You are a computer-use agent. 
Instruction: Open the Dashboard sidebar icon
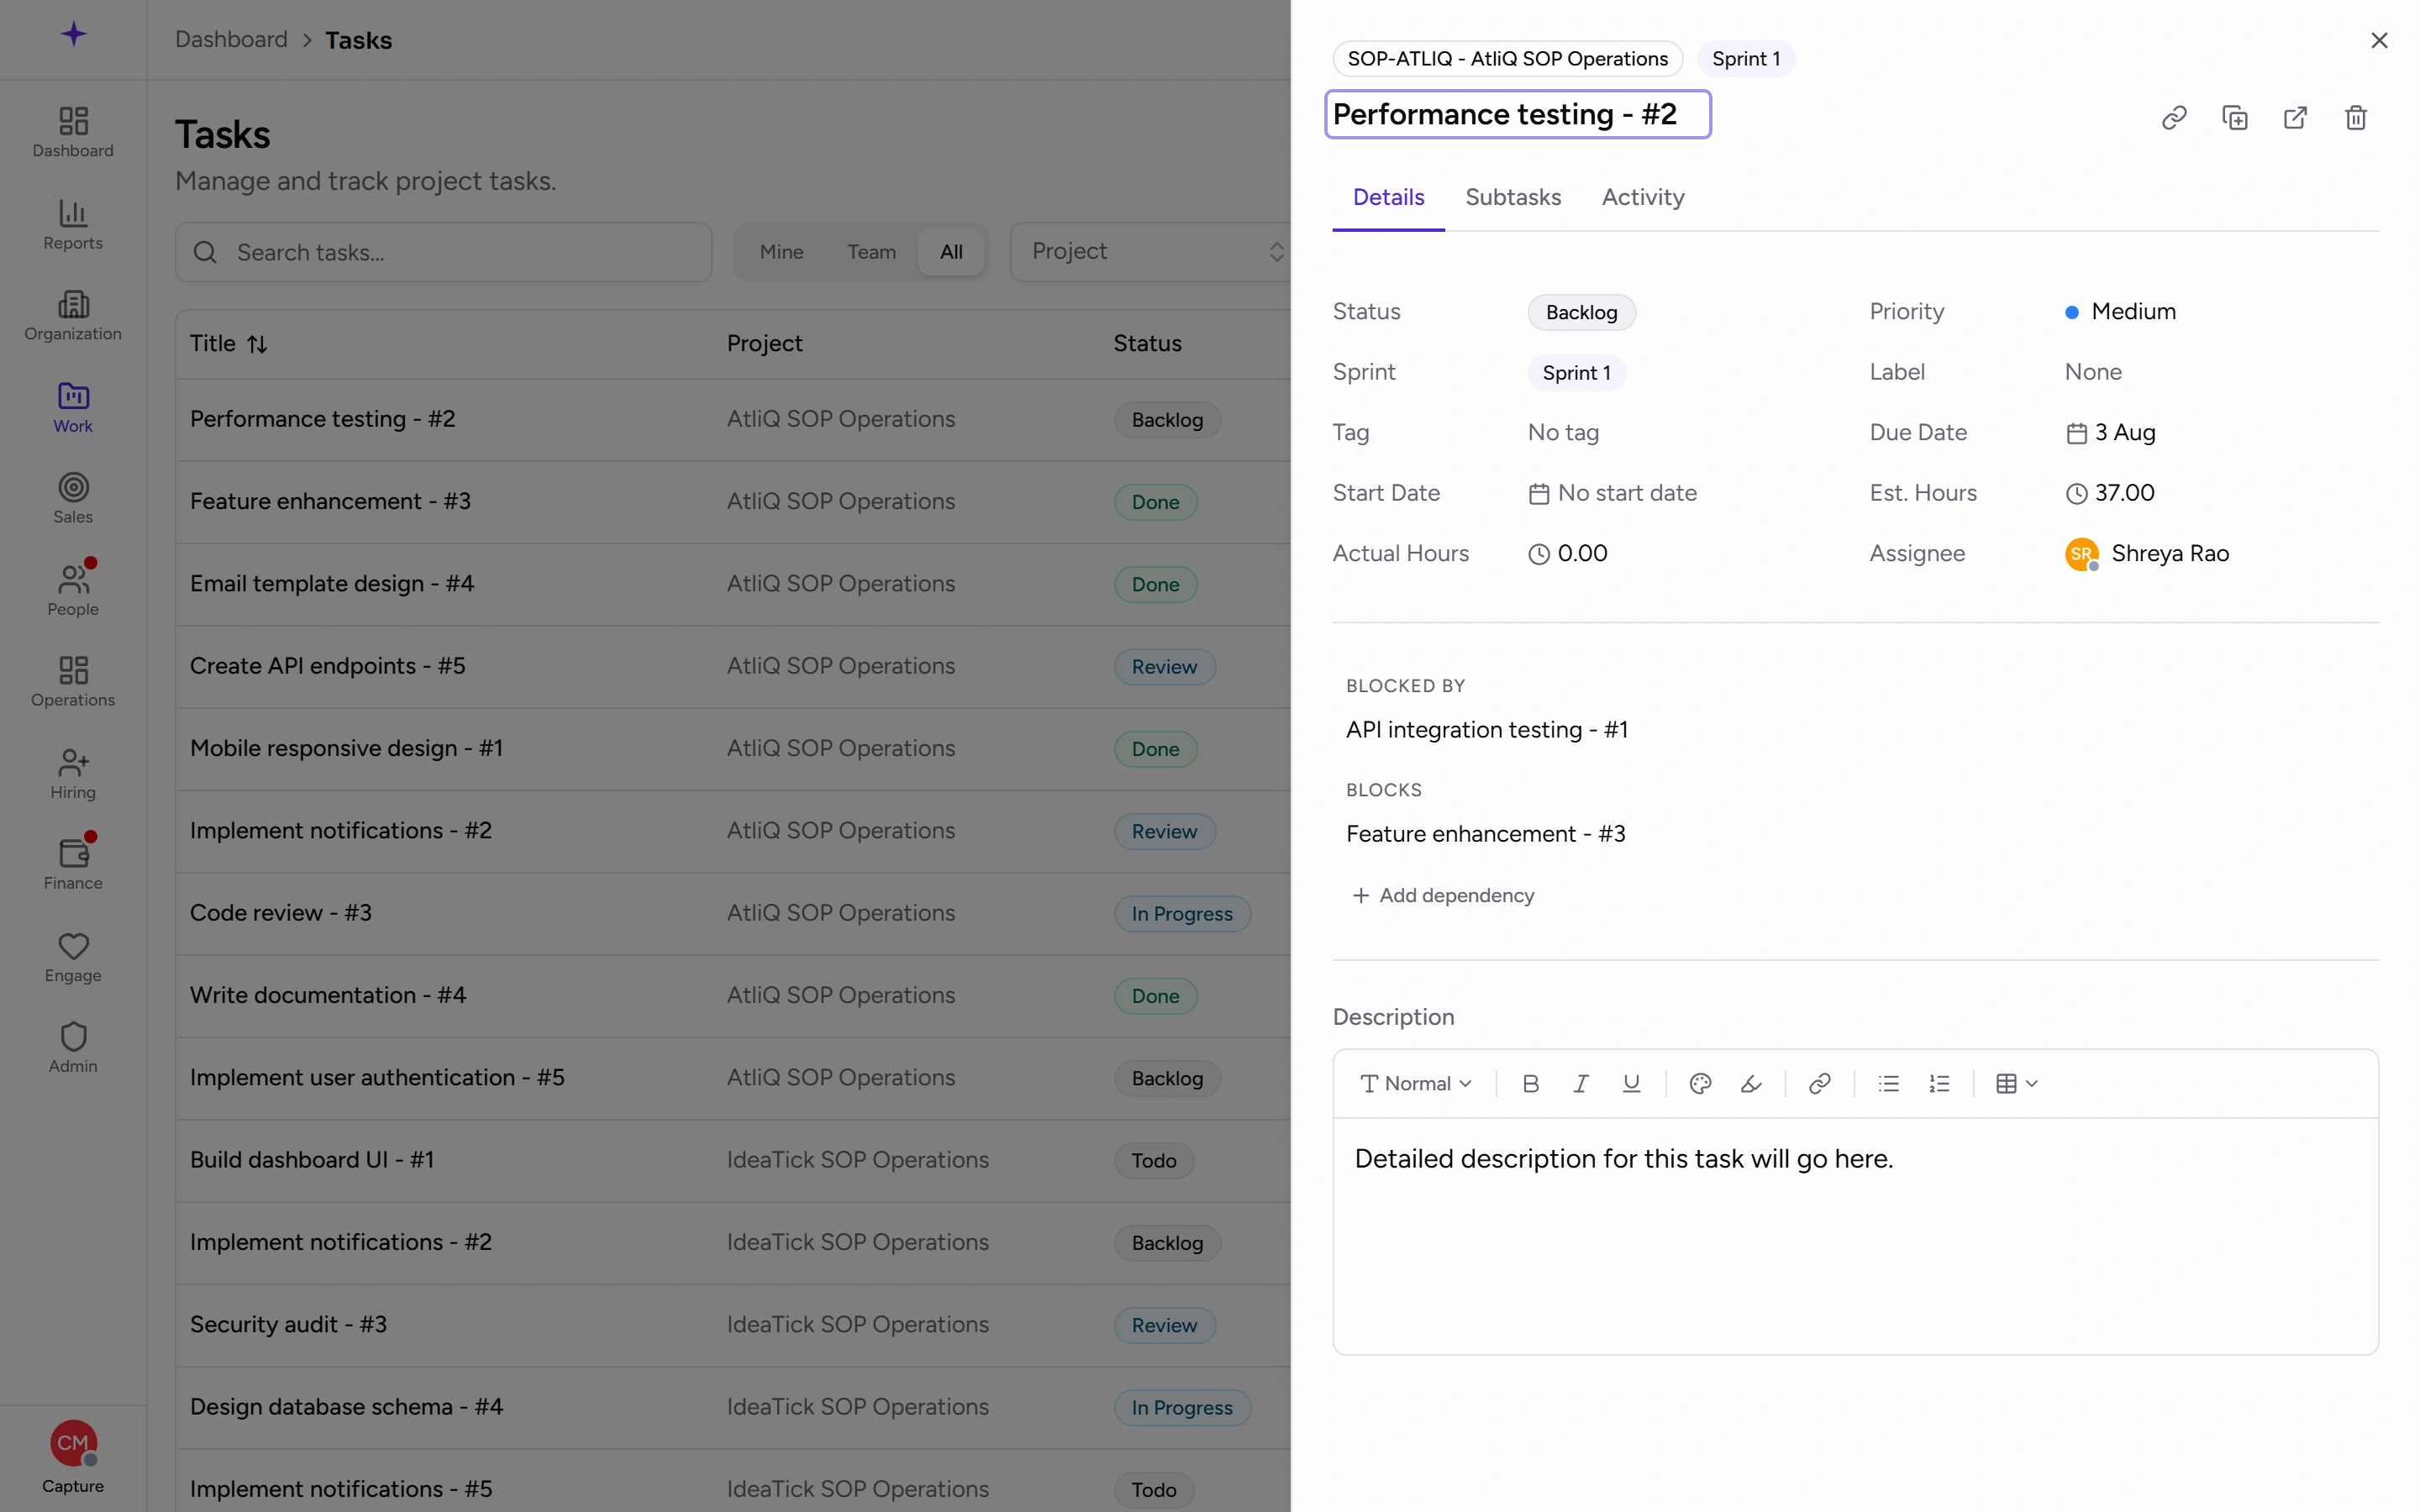pos(73,133)
